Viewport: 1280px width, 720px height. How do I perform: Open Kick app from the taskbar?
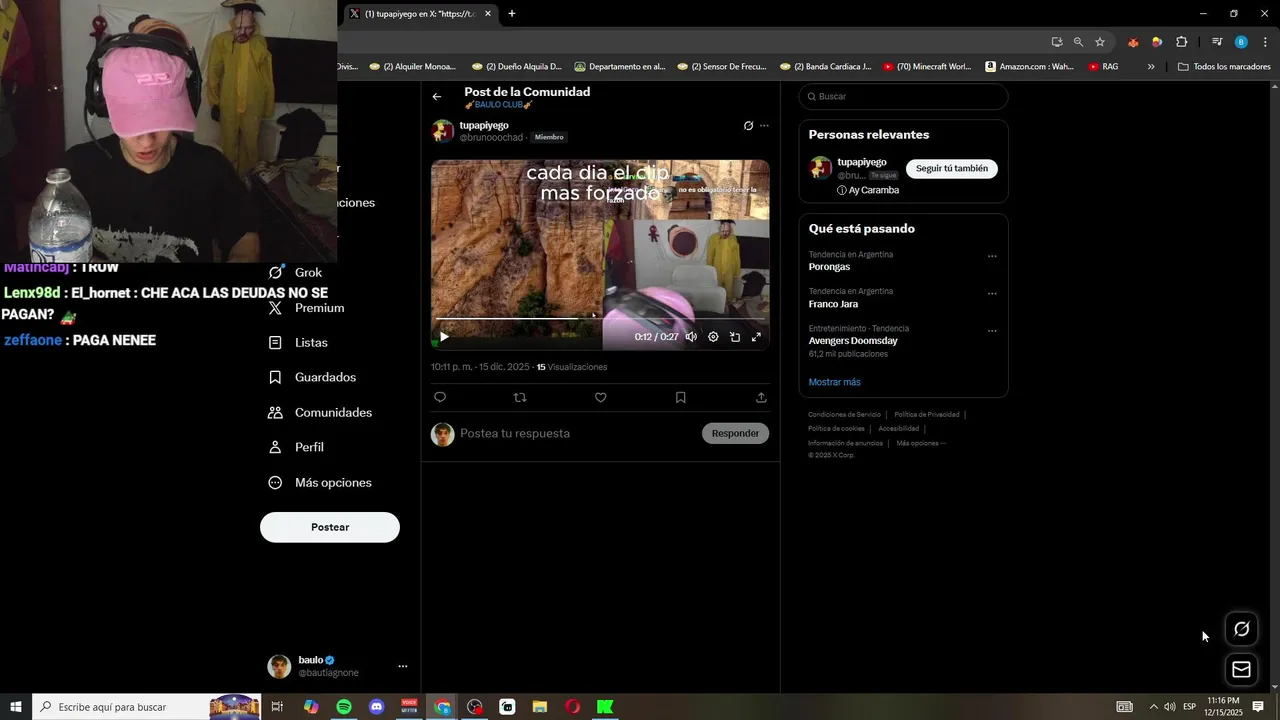(x=605, y=707)
